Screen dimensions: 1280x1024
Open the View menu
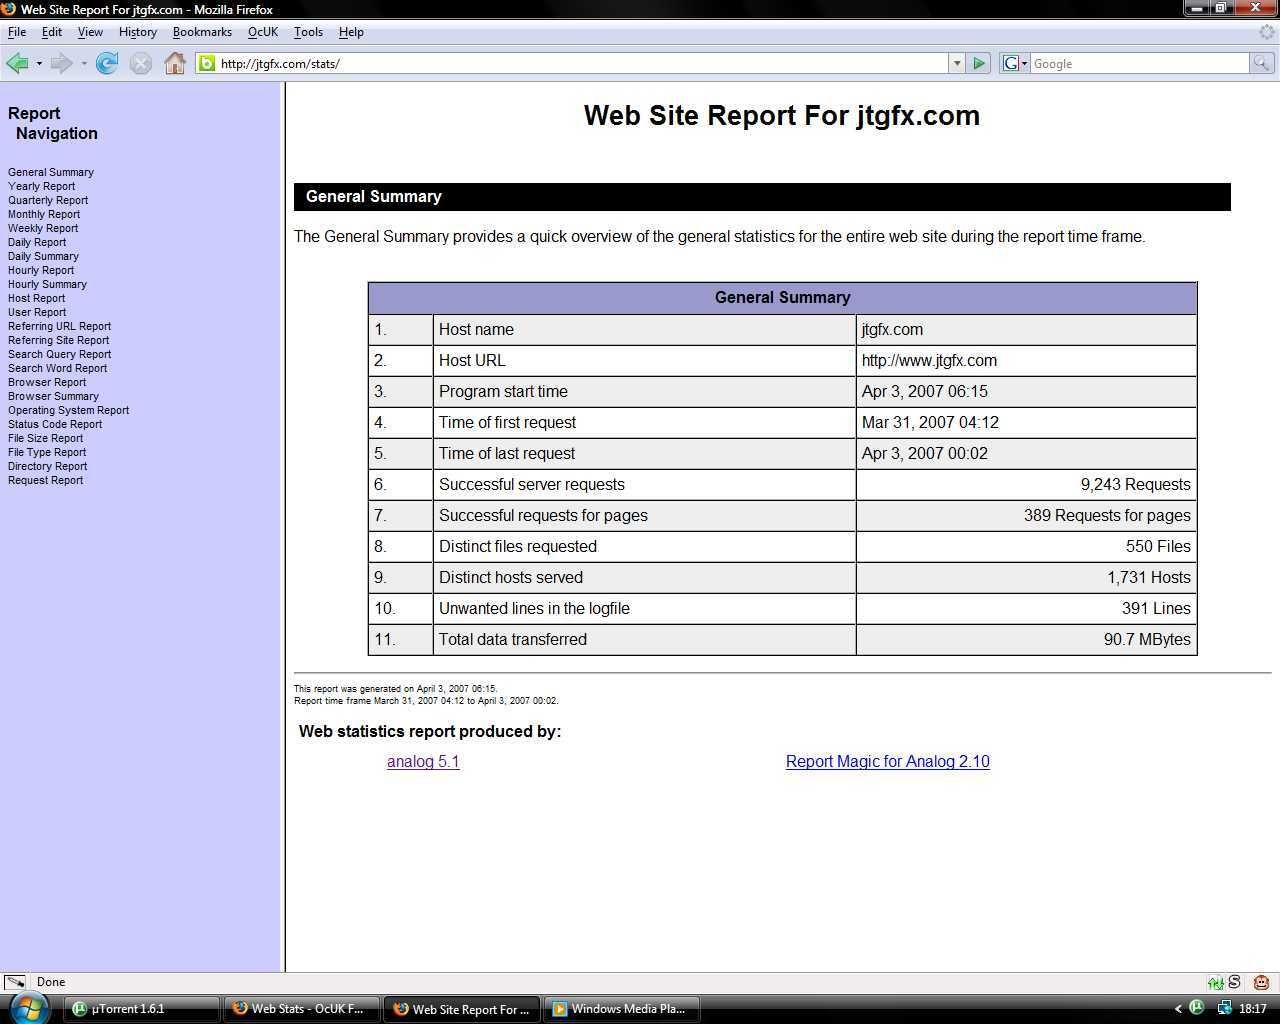point(90,32)
